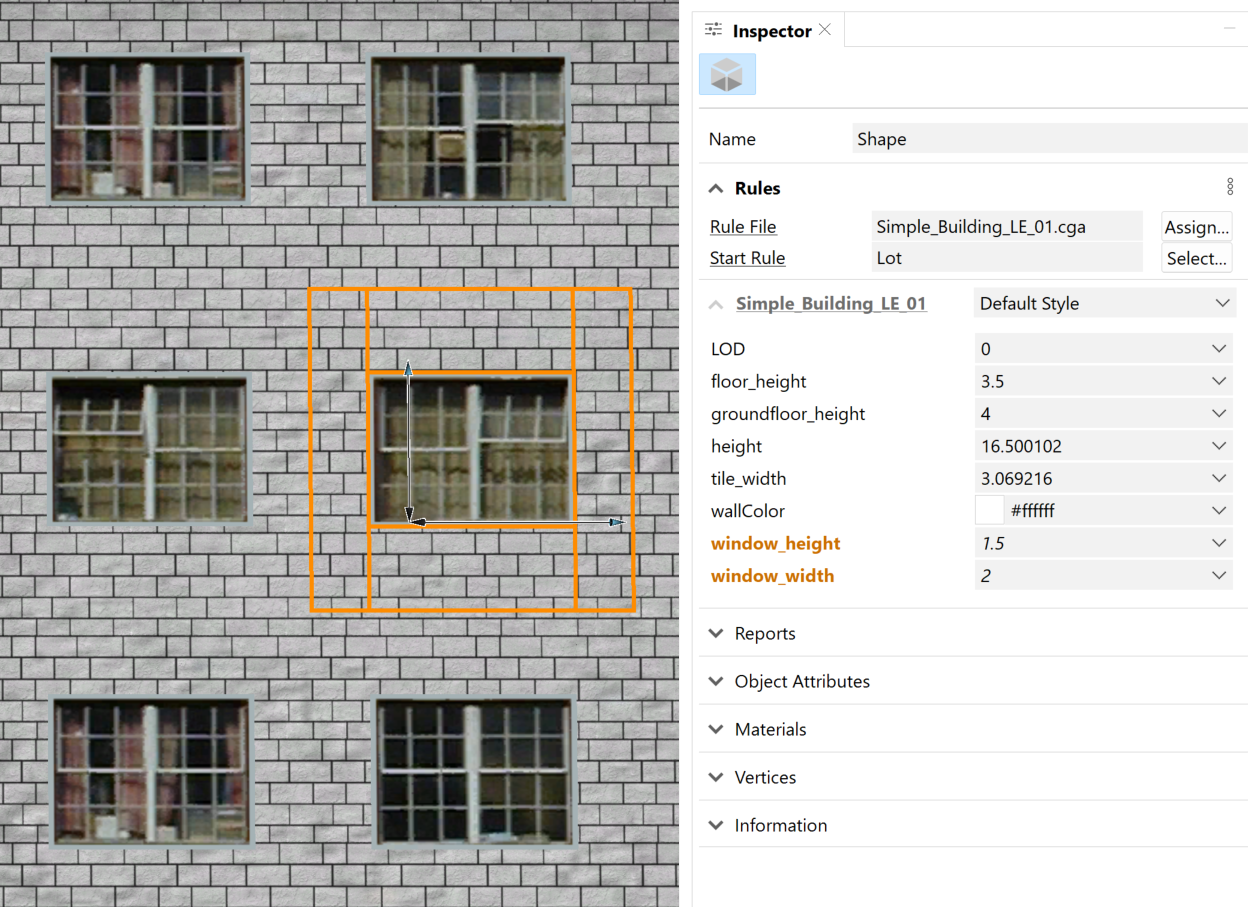Viewport: 1248px width, 907px height.
Task: Click the wallColor white color swatch
Action: [x=989, y=510]
